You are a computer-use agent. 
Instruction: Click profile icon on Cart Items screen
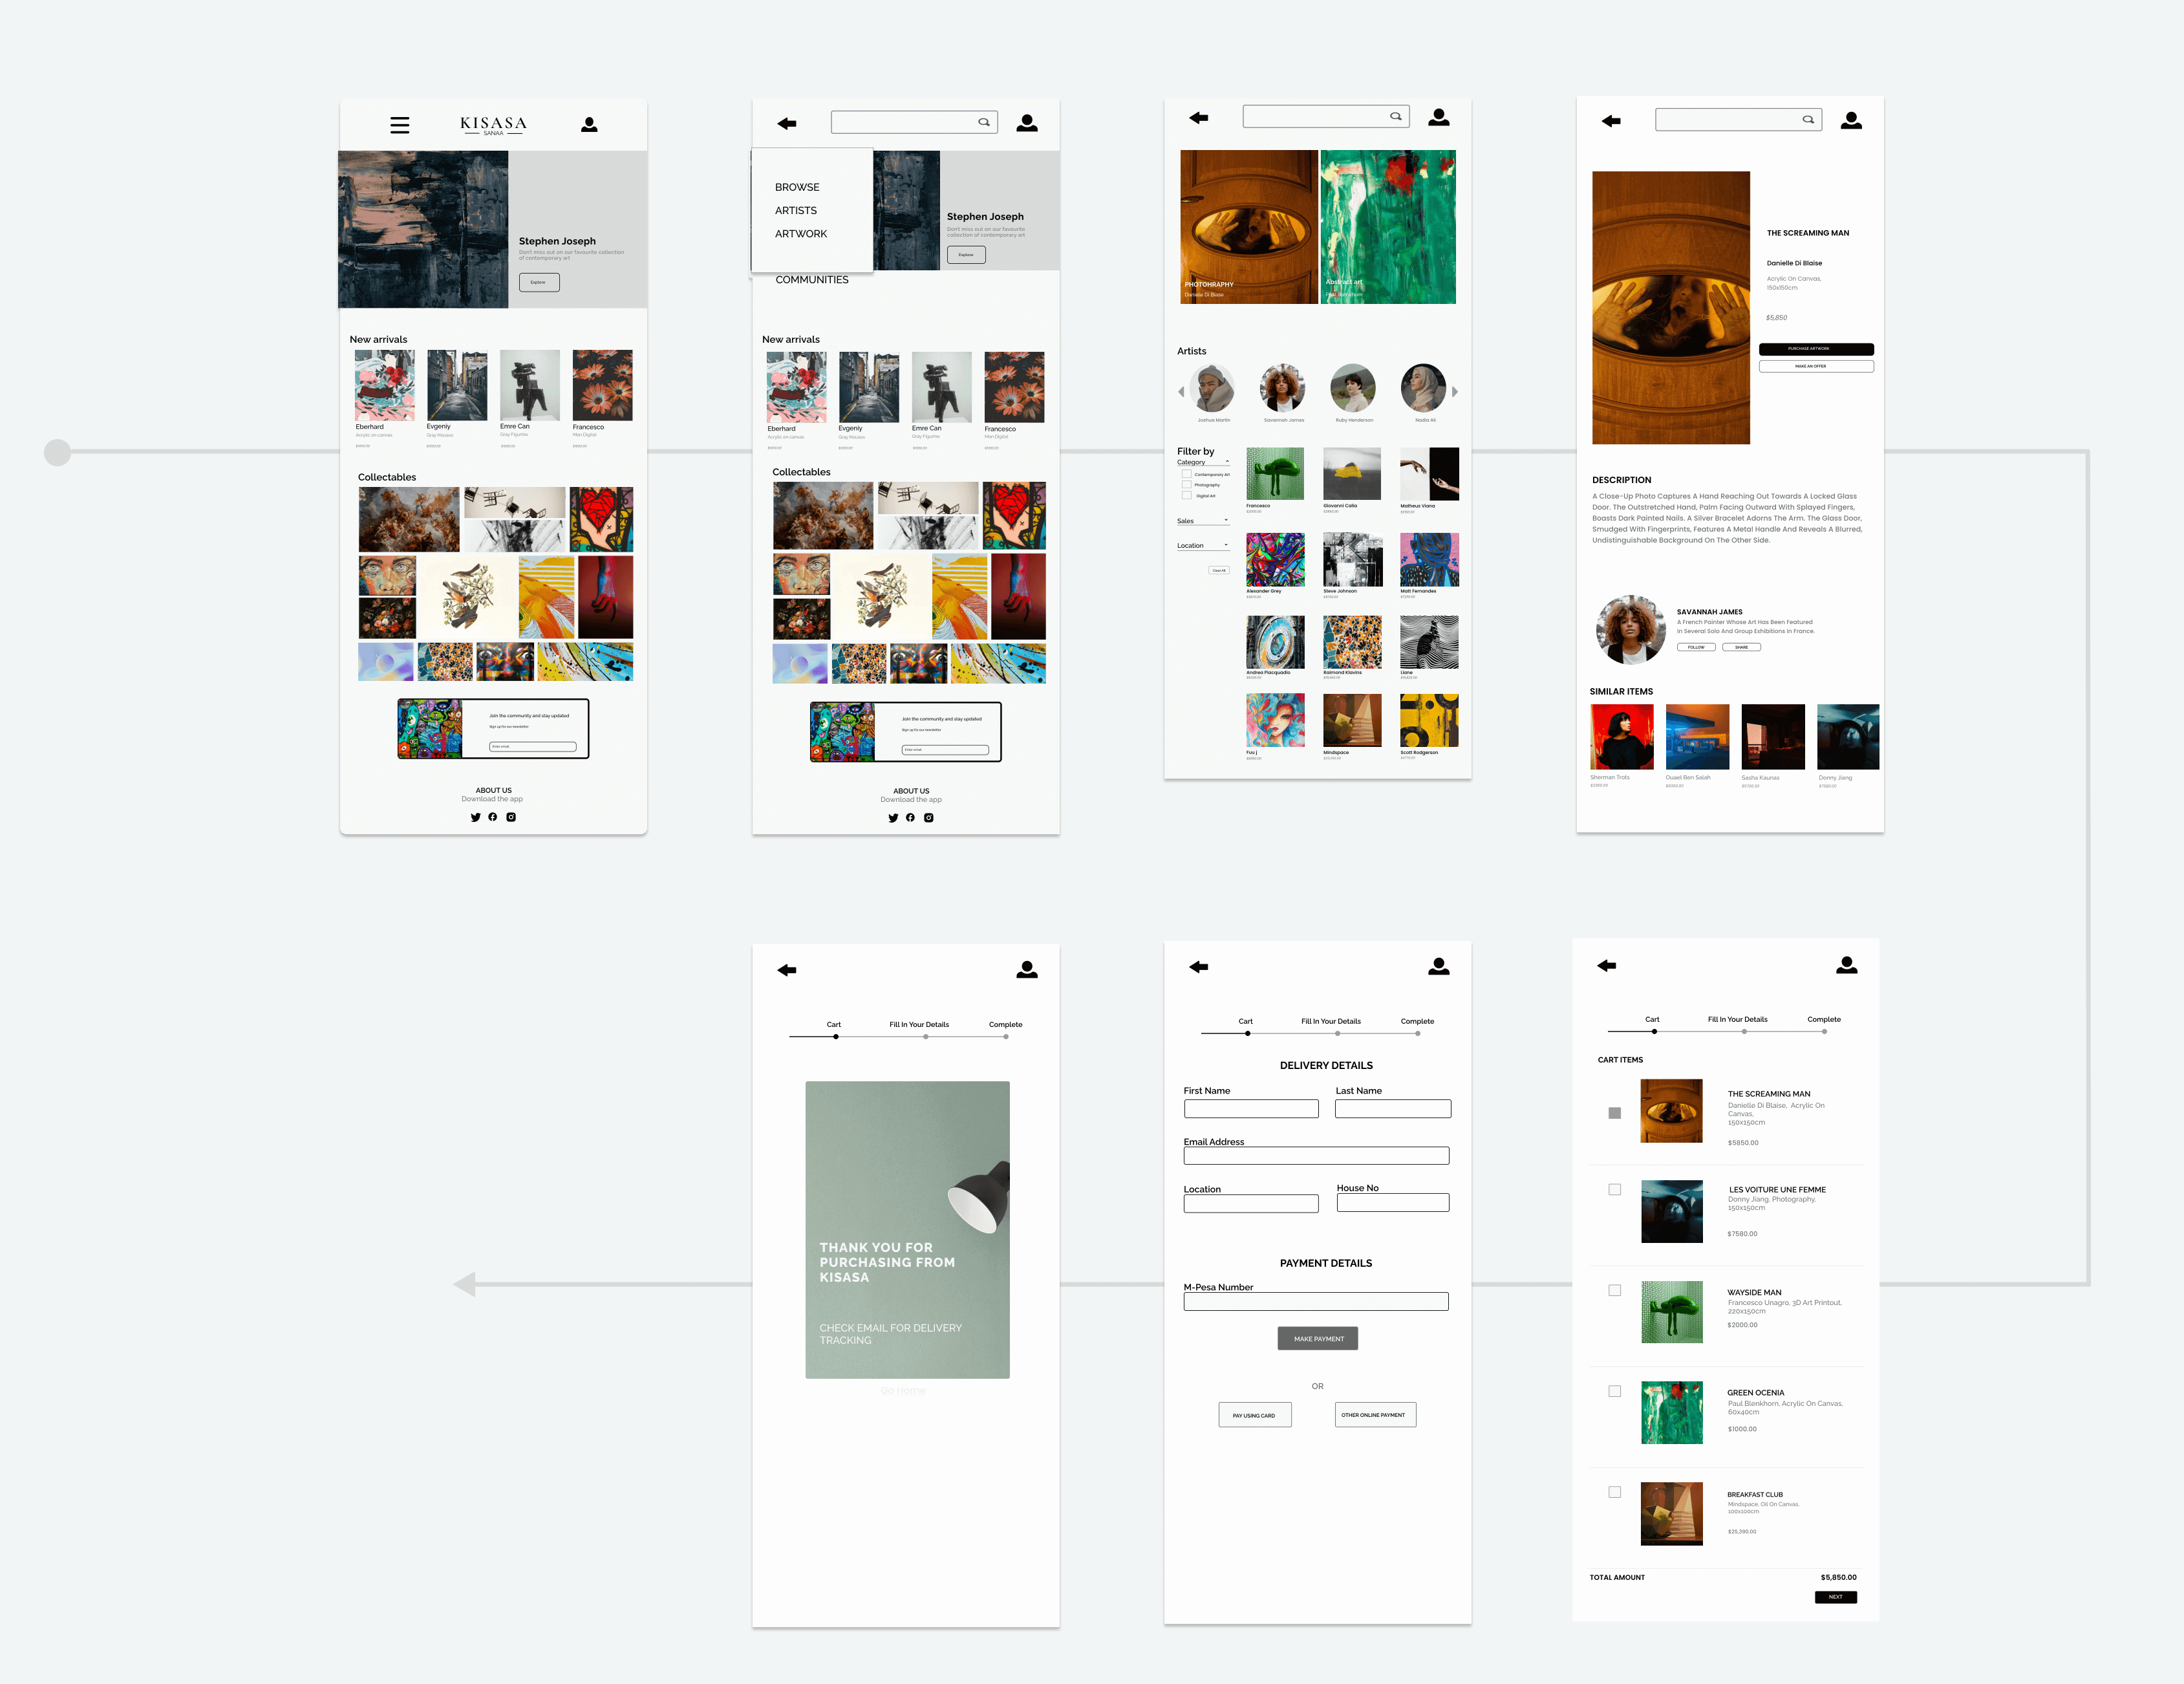pyautogui.click(x=1846, y=965)
